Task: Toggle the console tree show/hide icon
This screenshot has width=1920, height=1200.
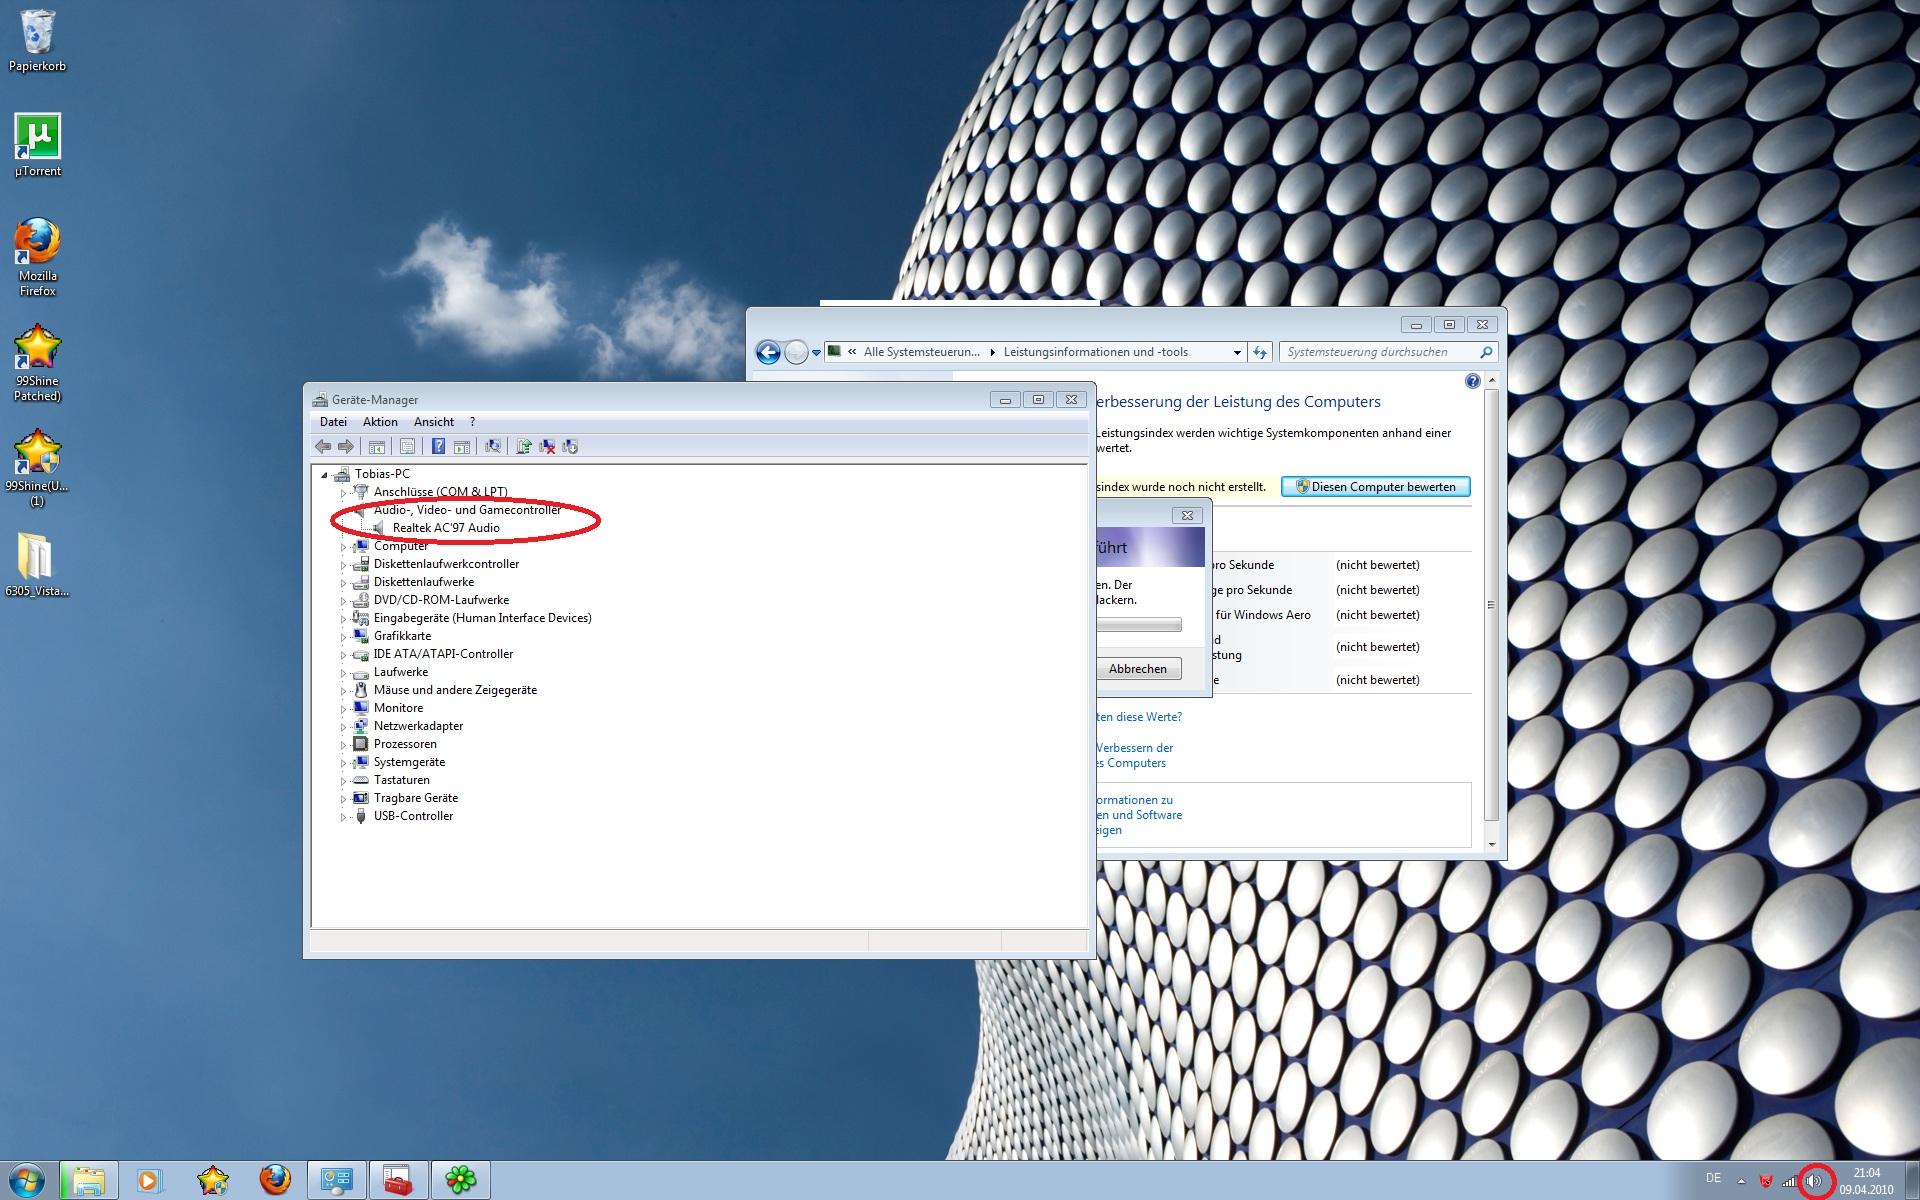Action: click(376, 447)
